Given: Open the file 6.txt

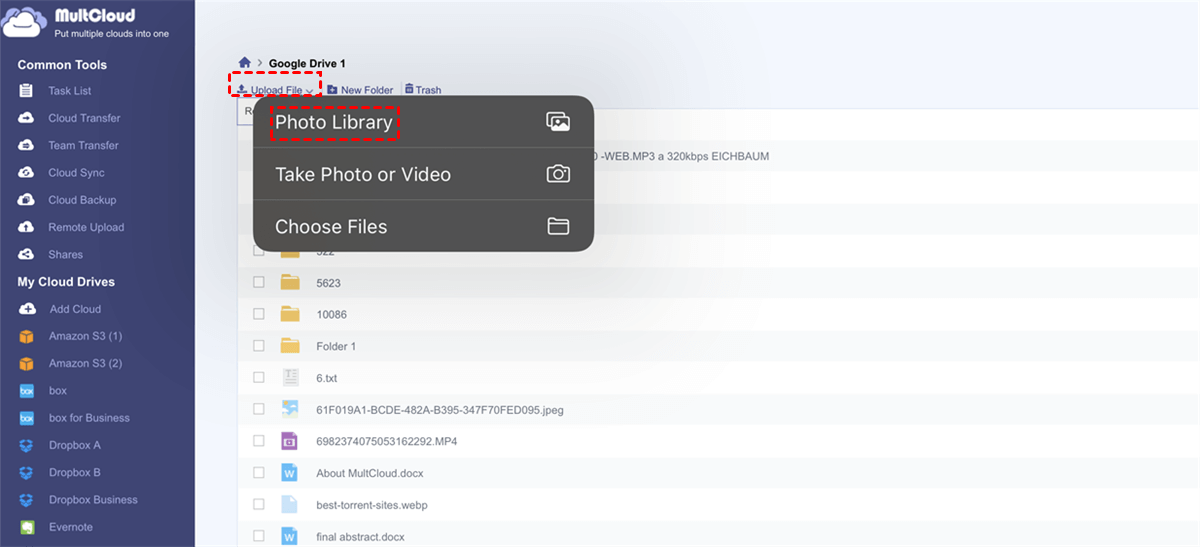Looking at the screenshot, I should point(328,378).
